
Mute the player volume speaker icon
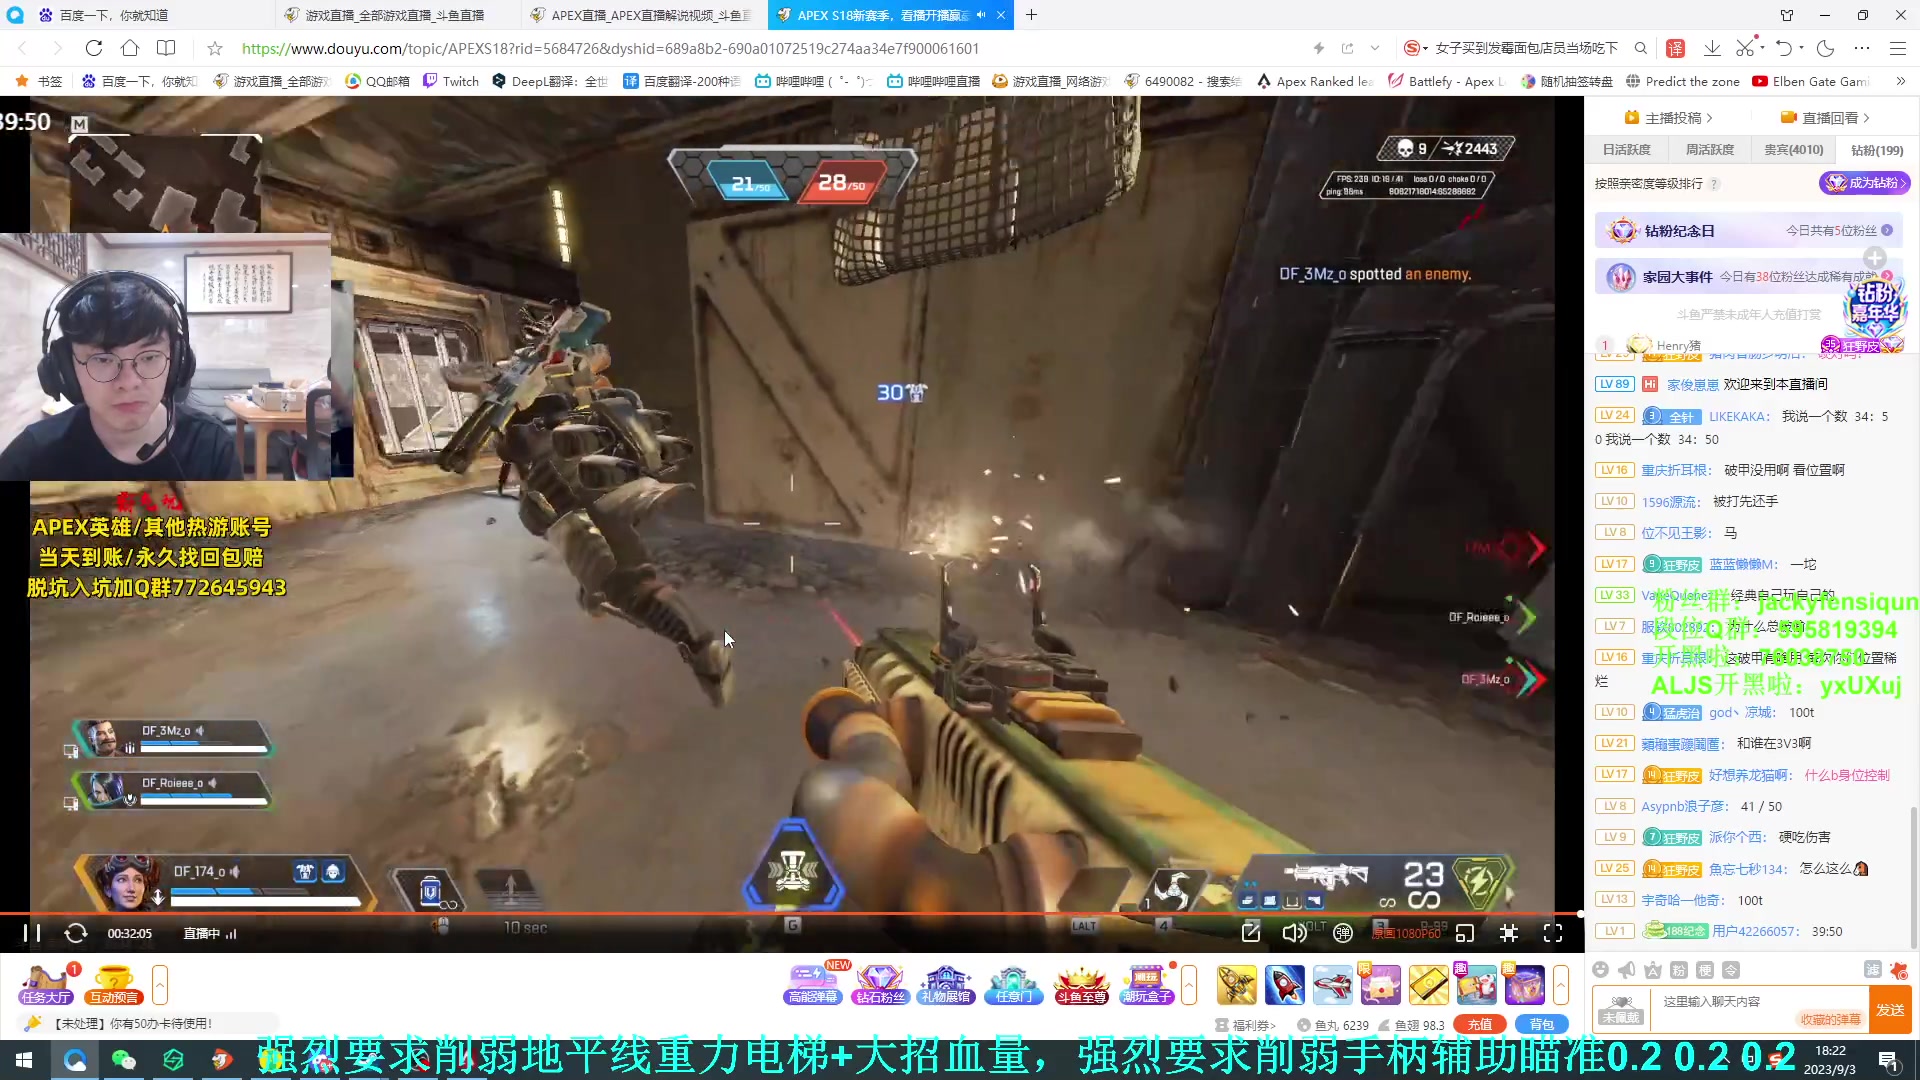click(1293, 933)
